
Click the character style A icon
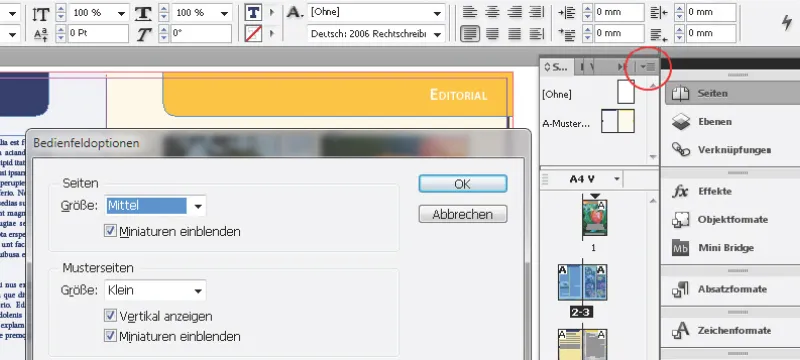click(x=295, y=13)
